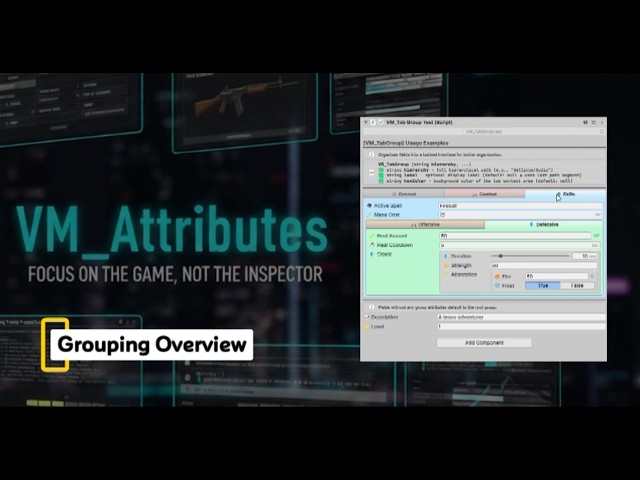Click the red code snippet icon
The width and height of the screenshot is (640, 480).
click(371, 173)
